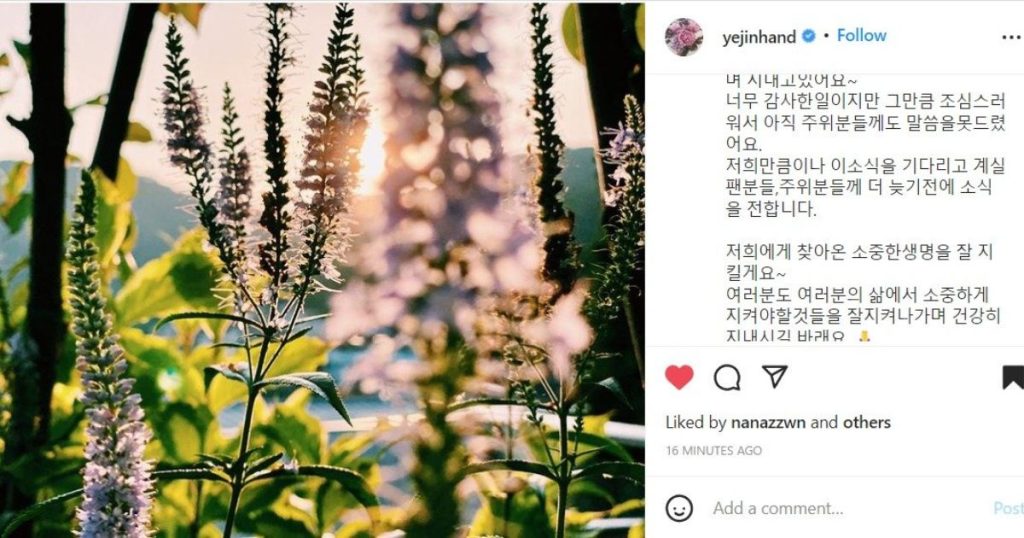Image resolution: width=1024 pixels, height=538 pixels.
Task: Click the blue verified badge
Action: [x=808, y=37]
